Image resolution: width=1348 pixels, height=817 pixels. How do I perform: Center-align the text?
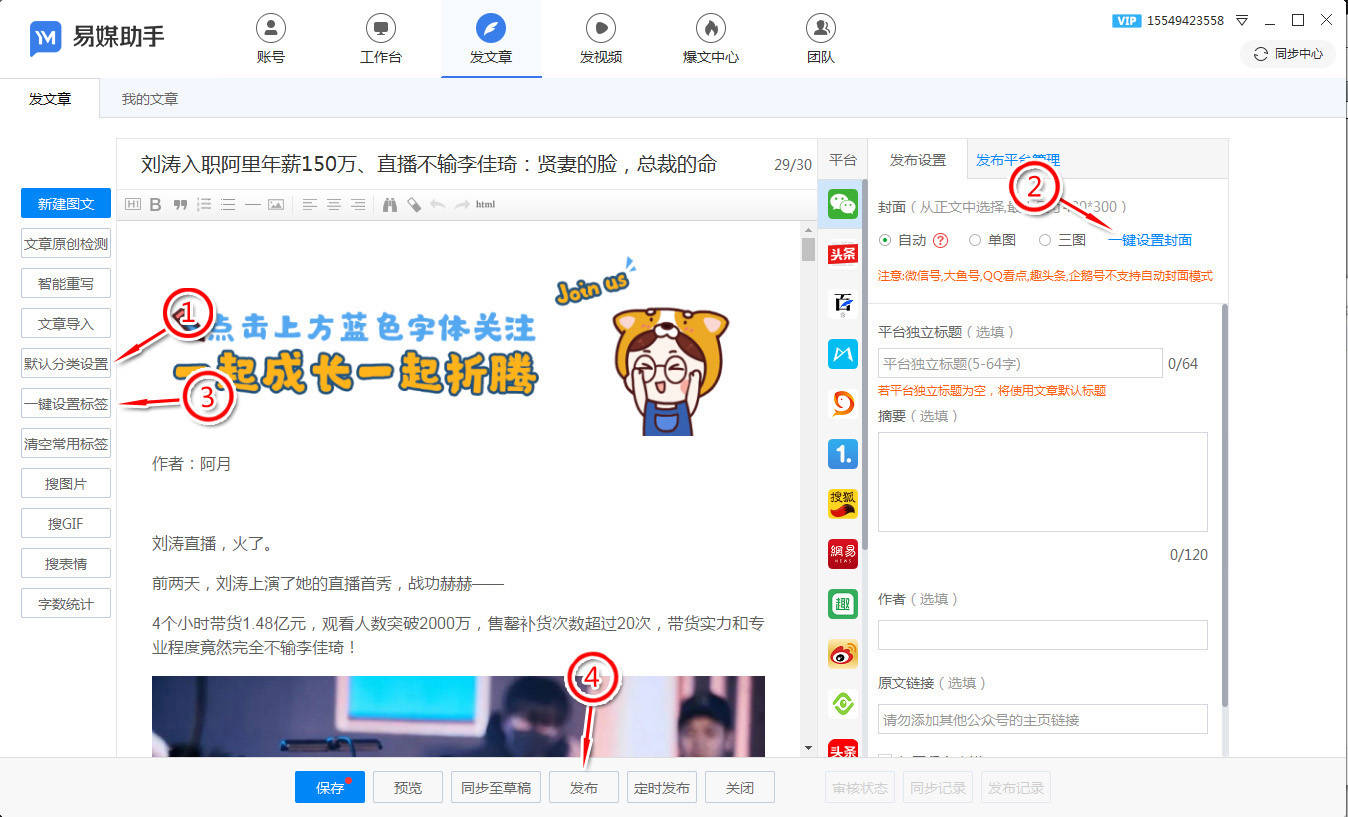tap(334, 204)
